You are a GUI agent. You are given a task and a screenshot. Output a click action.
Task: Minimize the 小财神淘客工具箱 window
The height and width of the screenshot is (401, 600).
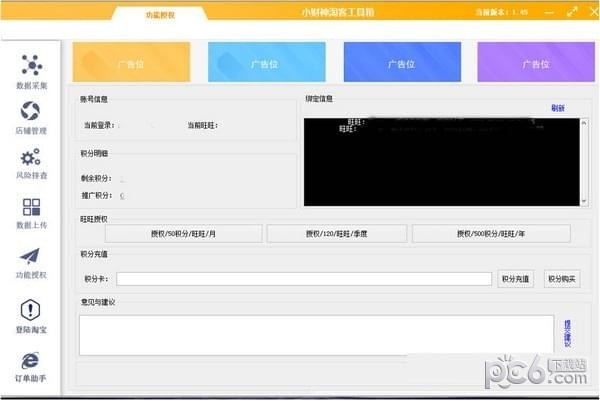[x=549, y=13]
